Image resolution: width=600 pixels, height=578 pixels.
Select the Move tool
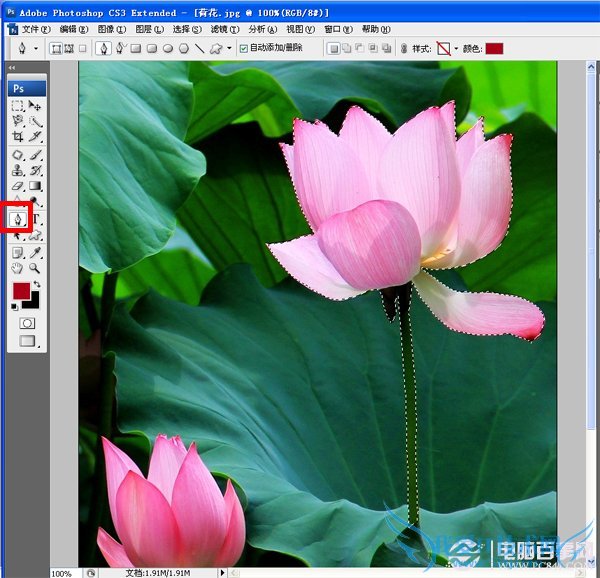[x=35, y=105]
